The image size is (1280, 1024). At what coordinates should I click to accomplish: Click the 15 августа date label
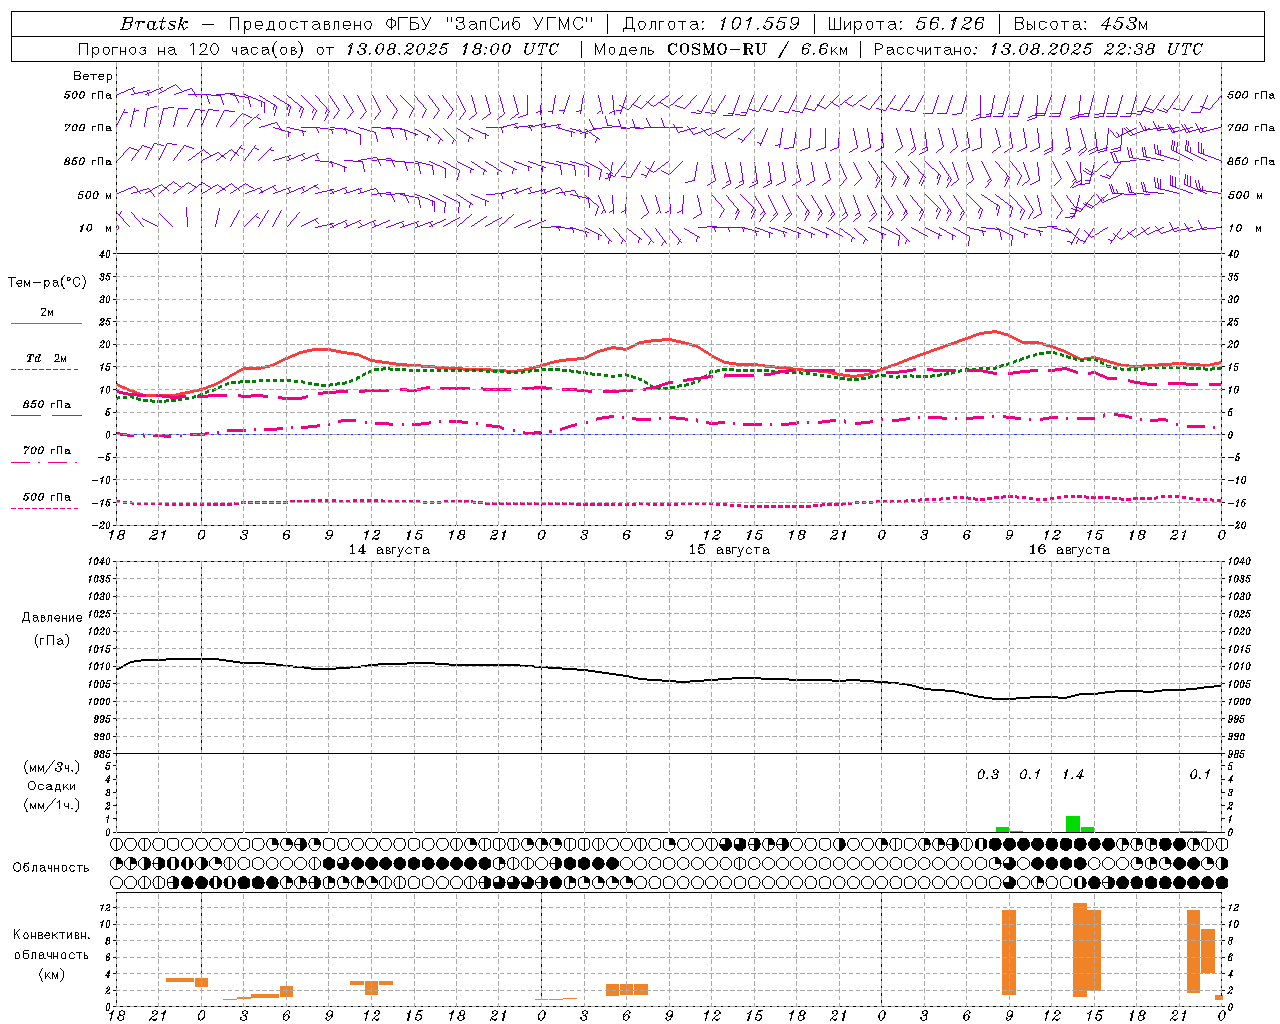click(x=729, y=550)
